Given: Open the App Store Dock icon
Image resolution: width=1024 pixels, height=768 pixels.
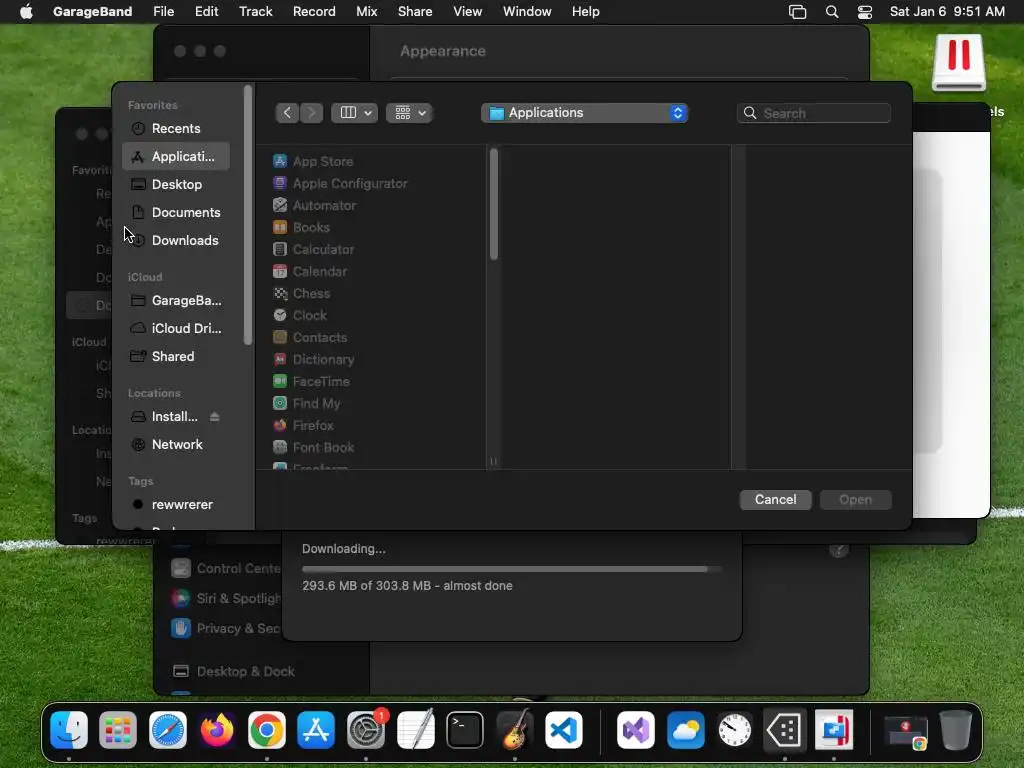Looking at the screenshot, I should tap(316, 729).
